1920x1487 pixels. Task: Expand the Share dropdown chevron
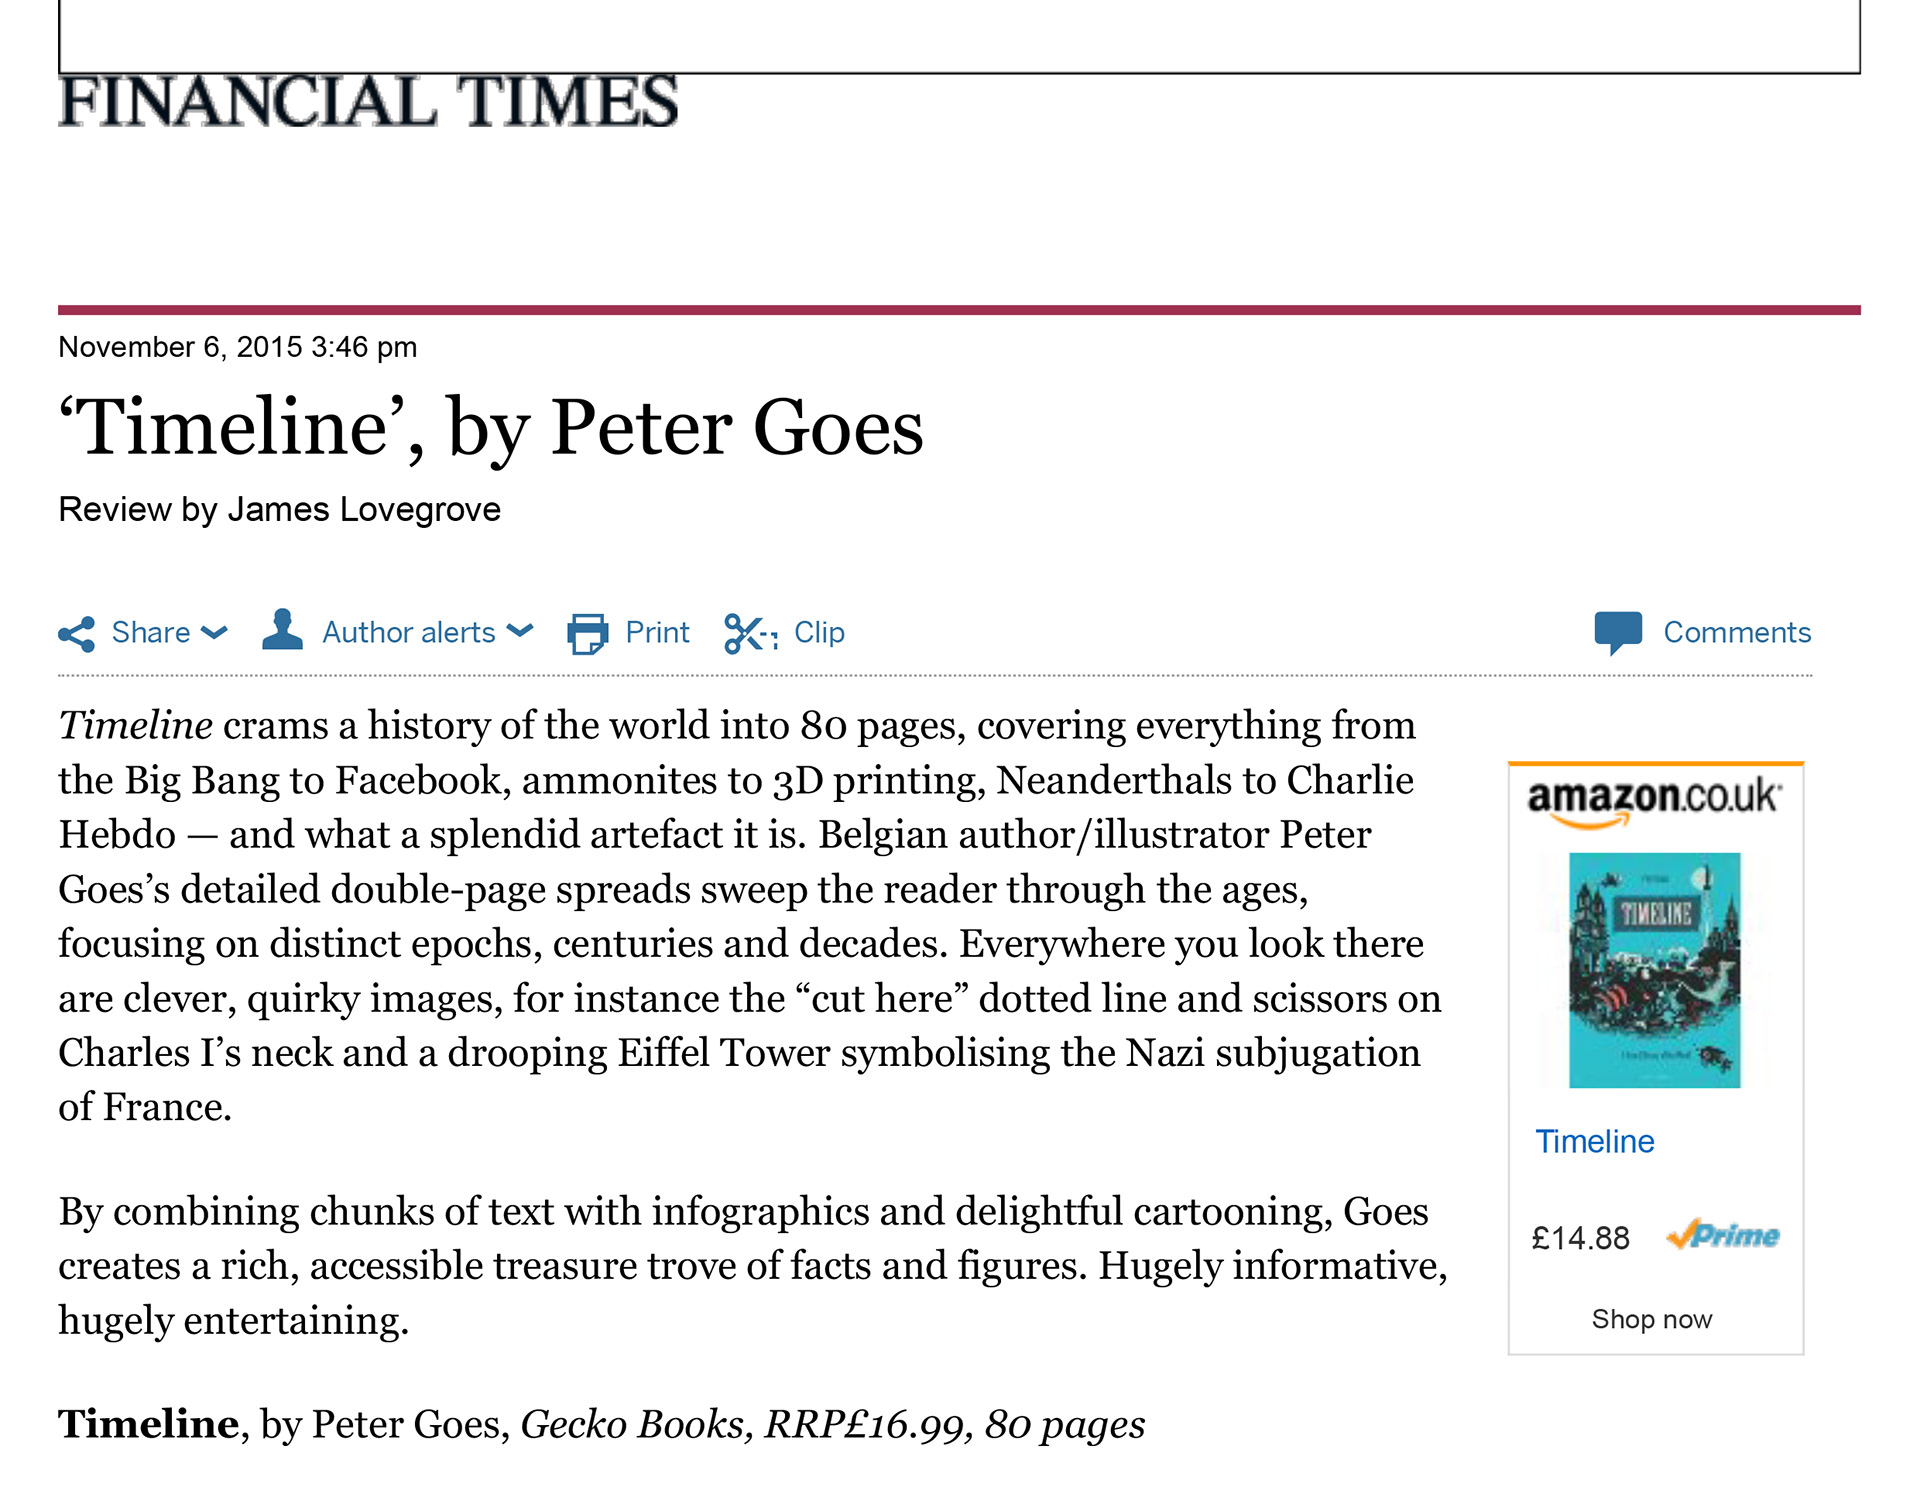click(214, 632)
